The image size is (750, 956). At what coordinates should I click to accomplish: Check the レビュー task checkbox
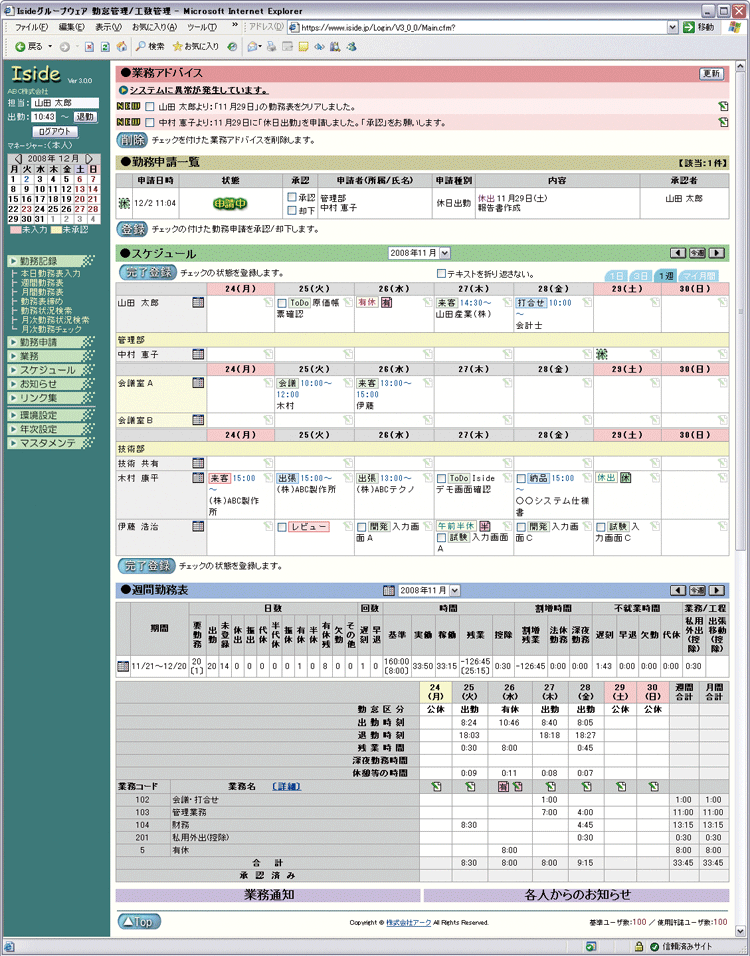pos(282,527)
